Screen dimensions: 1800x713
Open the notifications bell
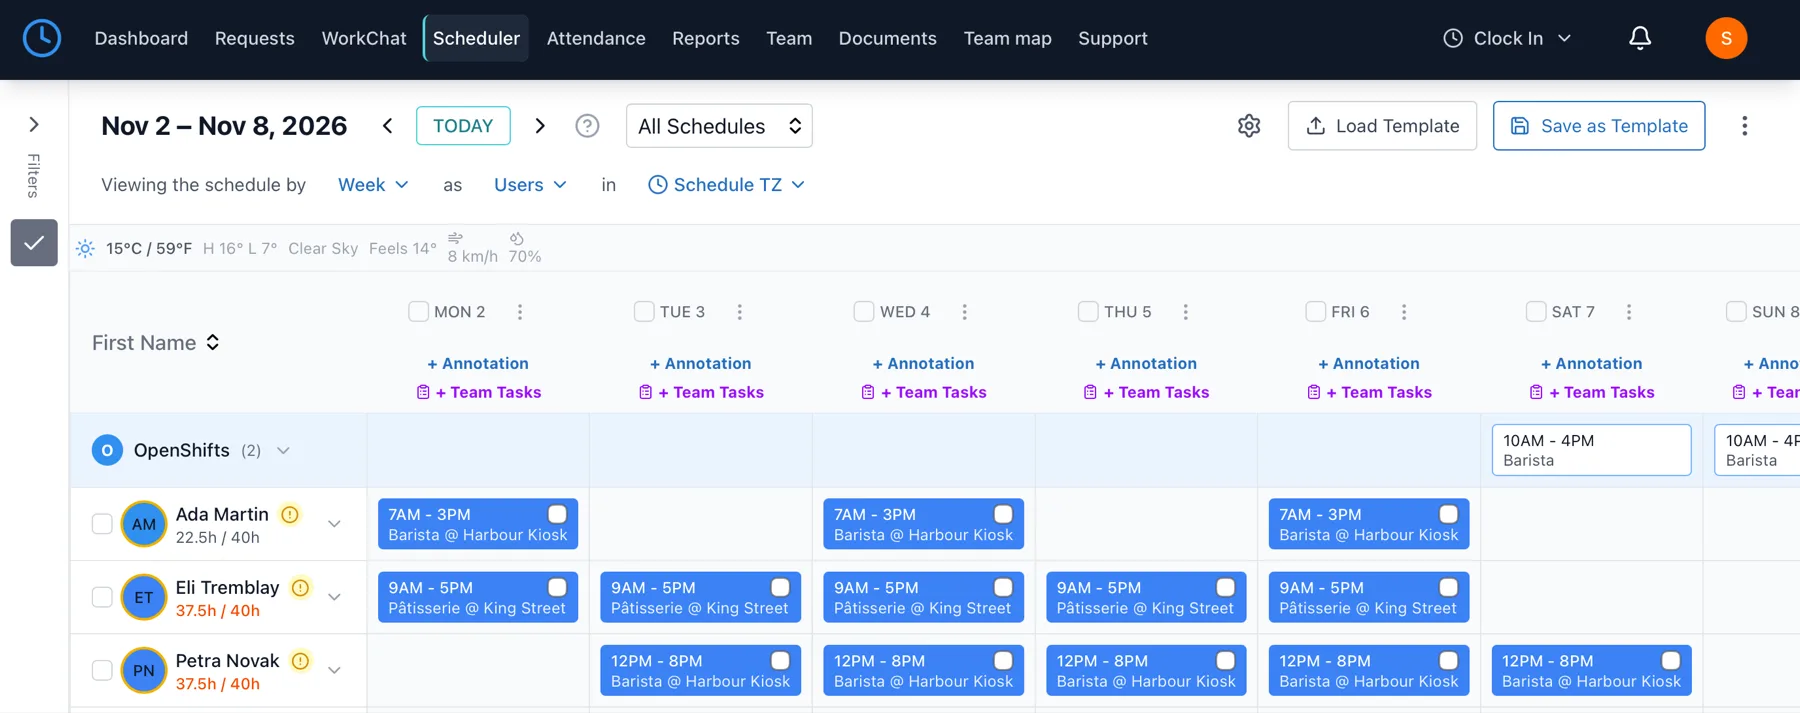[x=1640, y=38]
